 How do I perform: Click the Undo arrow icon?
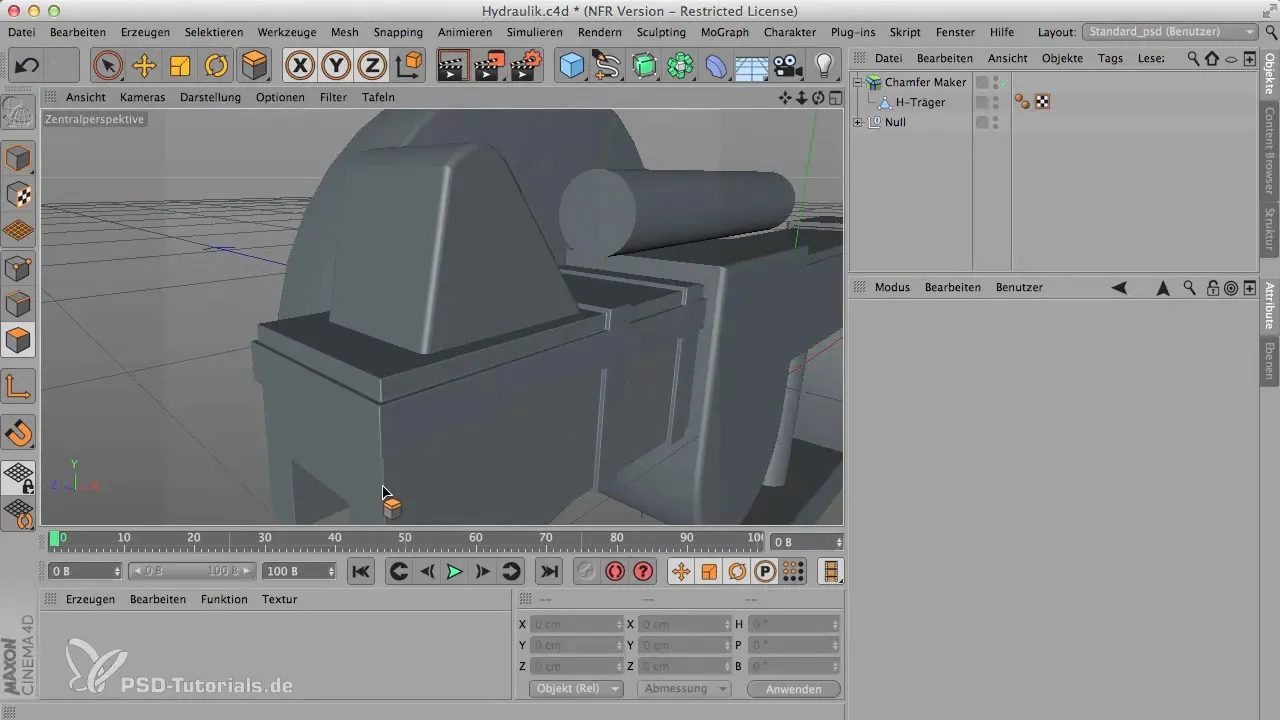tap(27, 66)
